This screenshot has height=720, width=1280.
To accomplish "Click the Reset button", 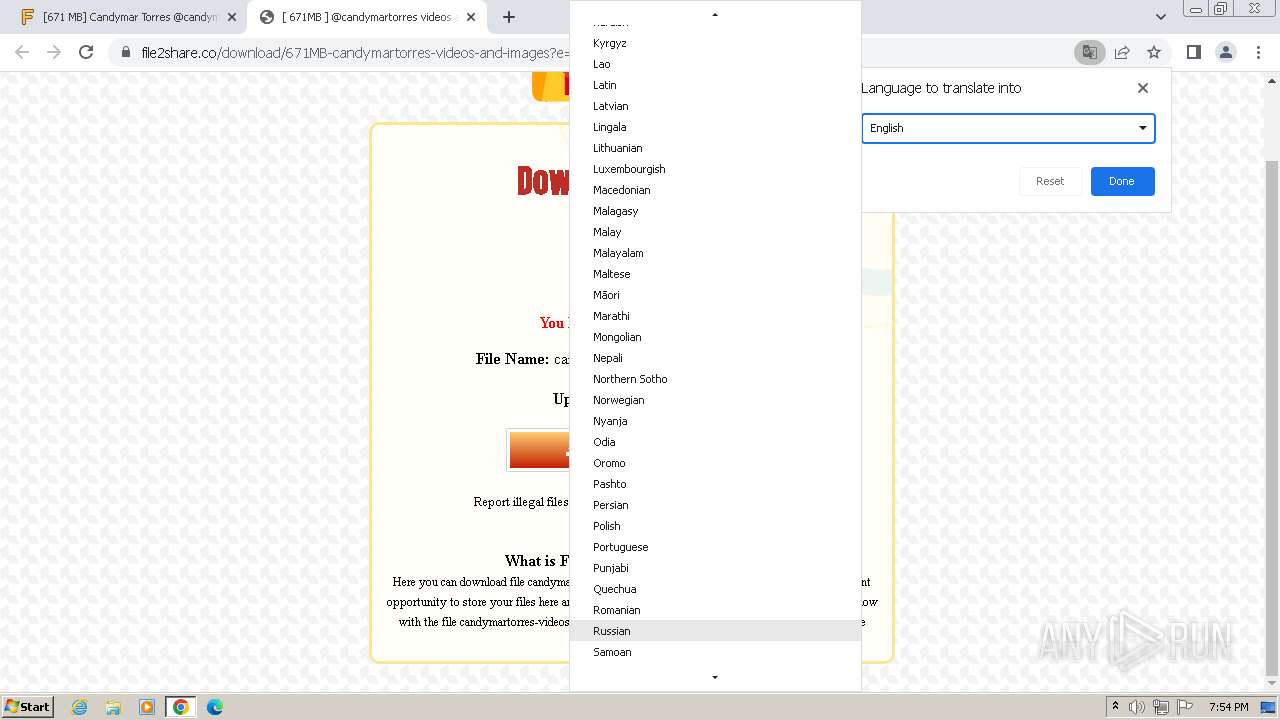I will pyautogui.click(x=1050, y=181).
